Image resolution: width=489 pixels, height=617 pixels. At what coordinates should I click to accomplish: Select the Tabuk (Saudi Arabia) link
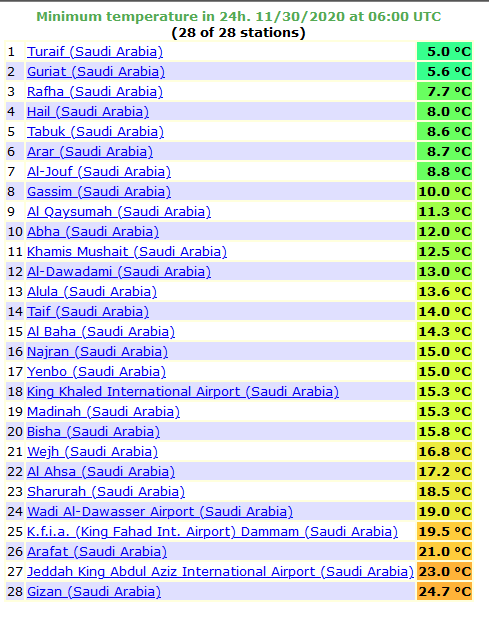coord(95,132)
